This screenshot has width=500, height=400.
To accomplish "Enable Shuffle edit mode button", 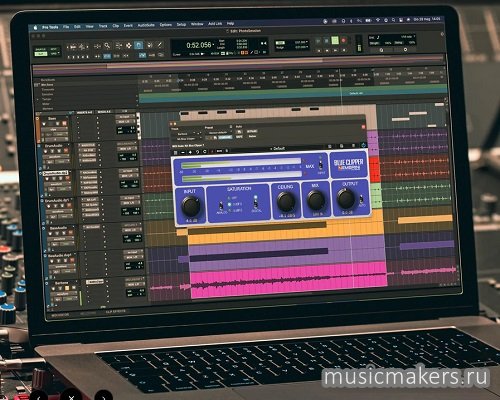I will (41, 49).
